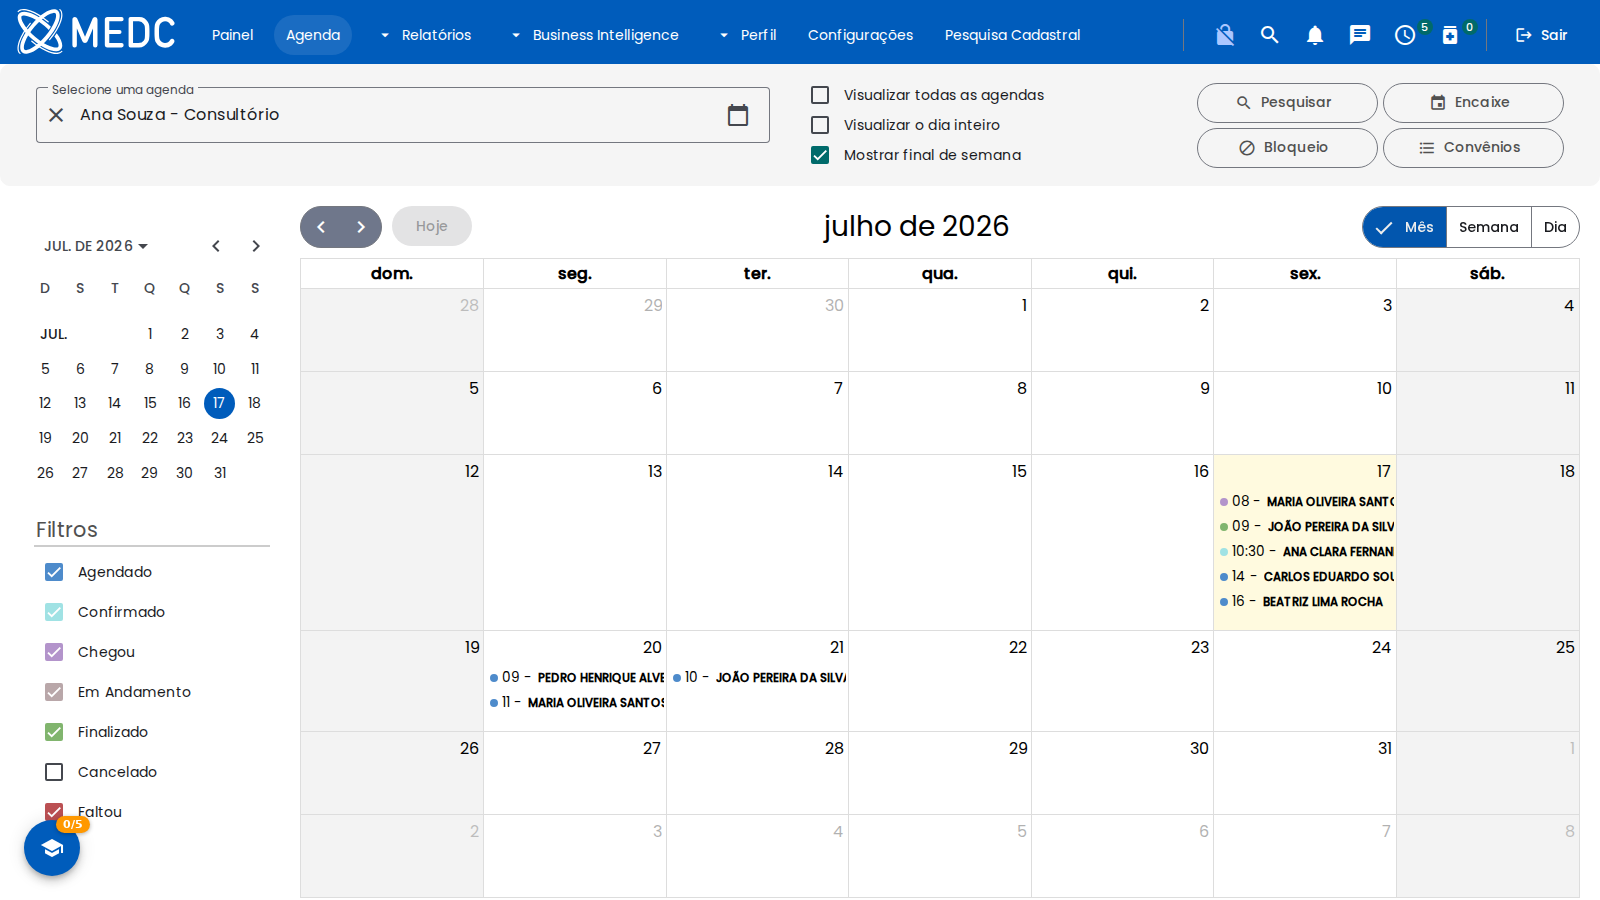1600x900 pixels.
Task: Enable Visualizar o dia inteiro checkbox
Action: click(820, 125)
